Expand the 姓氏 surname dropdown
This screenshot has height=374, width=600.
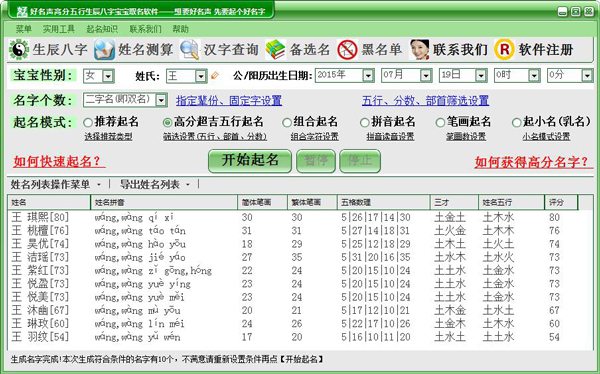[x=201, y=76]
